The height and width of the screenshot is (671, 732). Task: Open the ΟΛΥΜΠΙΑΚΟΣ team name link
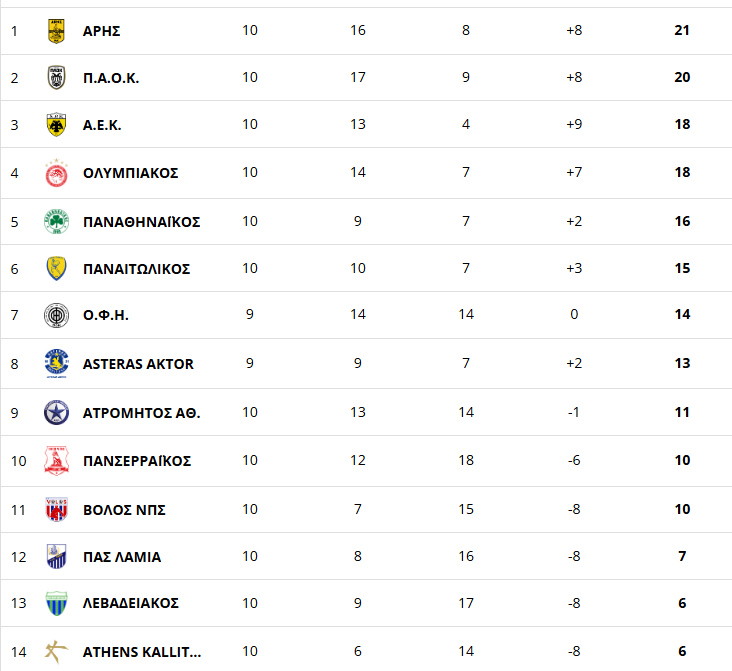(131, 173)
